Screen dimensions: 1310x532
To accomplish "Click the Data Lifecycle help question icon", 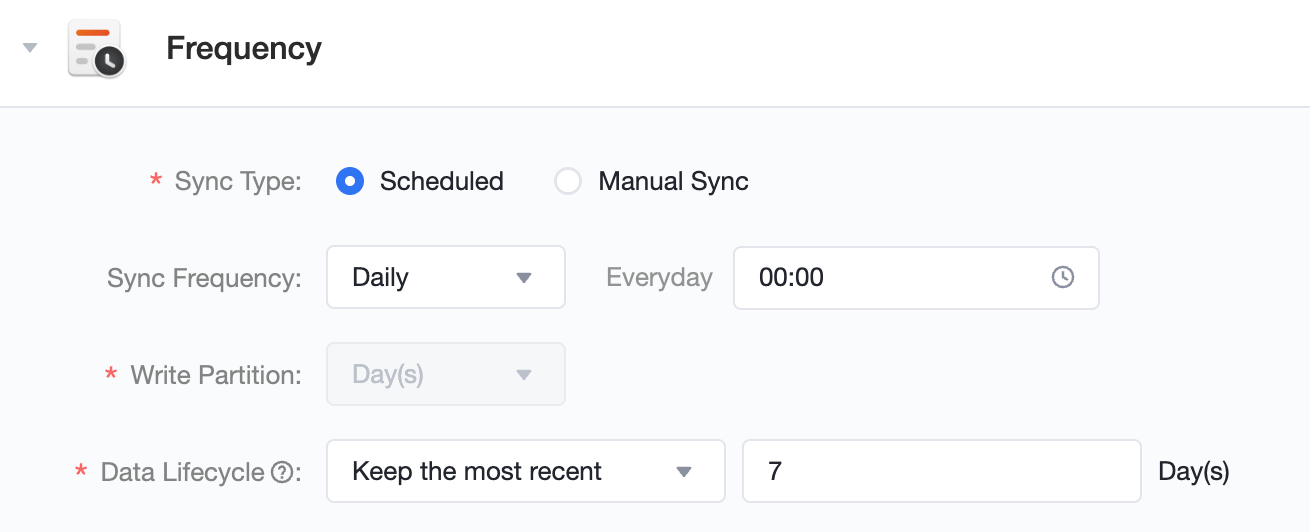I will [x=282, y=472].
